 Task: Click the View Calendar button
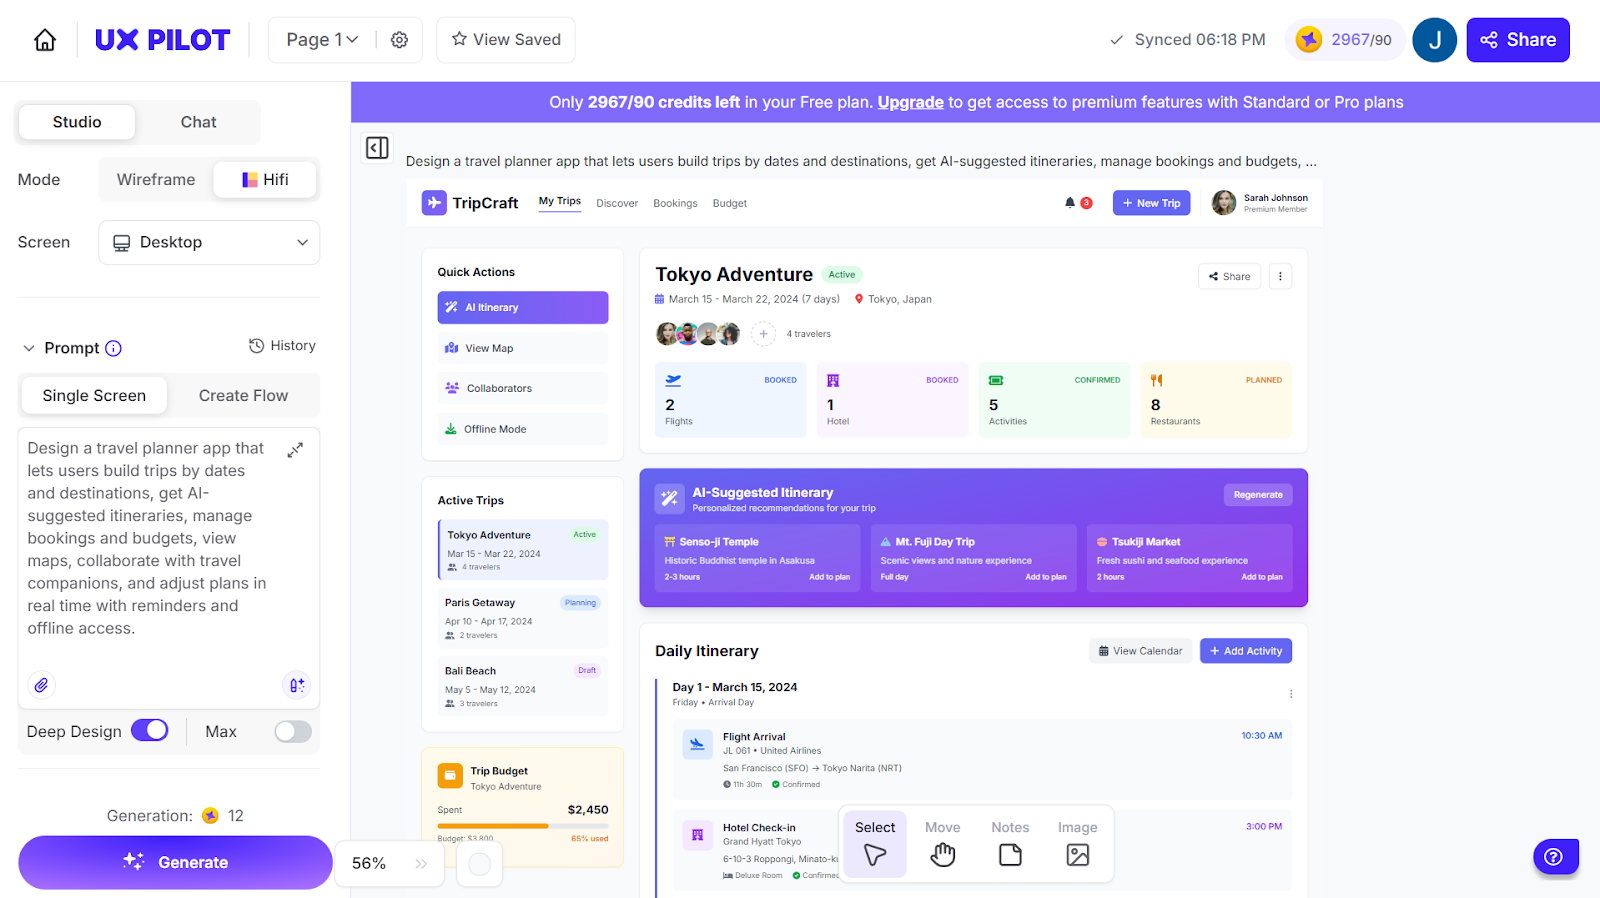click(x=1141, y=651)
